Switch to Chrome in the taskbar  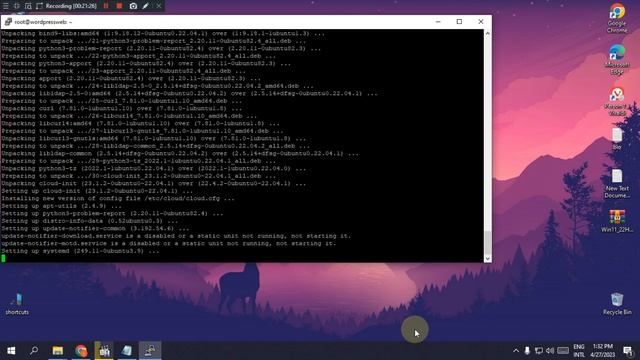81,351
